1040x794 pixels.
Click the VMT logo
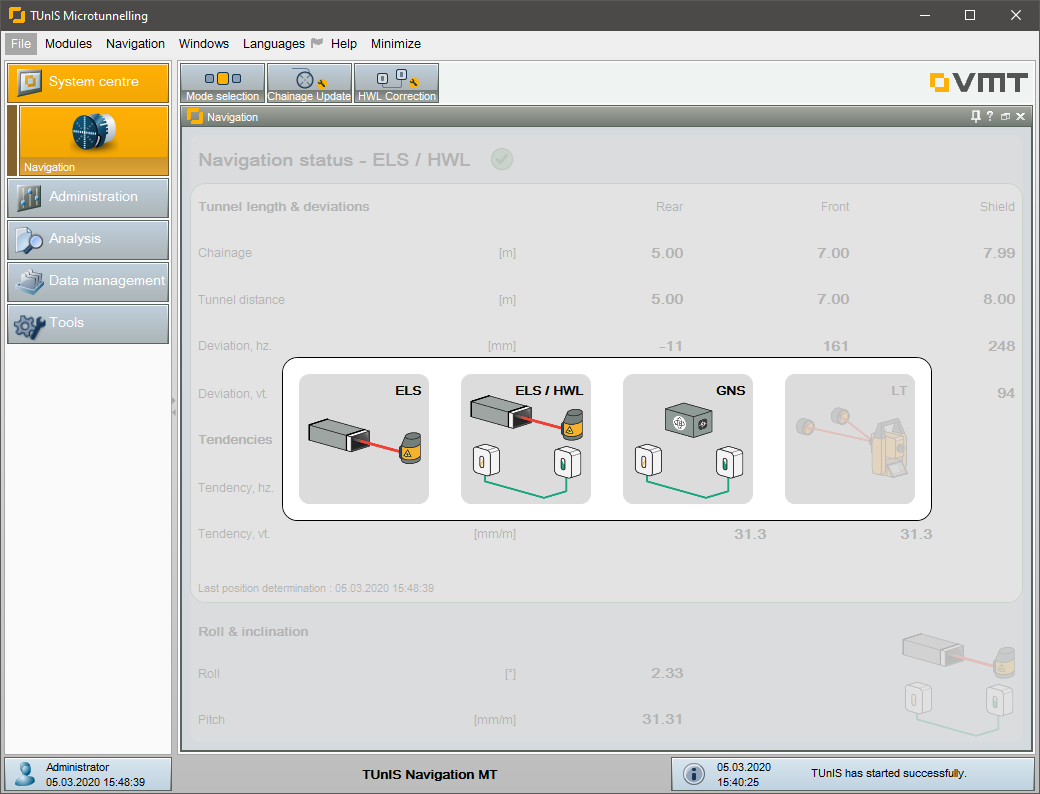pos(979,82)
